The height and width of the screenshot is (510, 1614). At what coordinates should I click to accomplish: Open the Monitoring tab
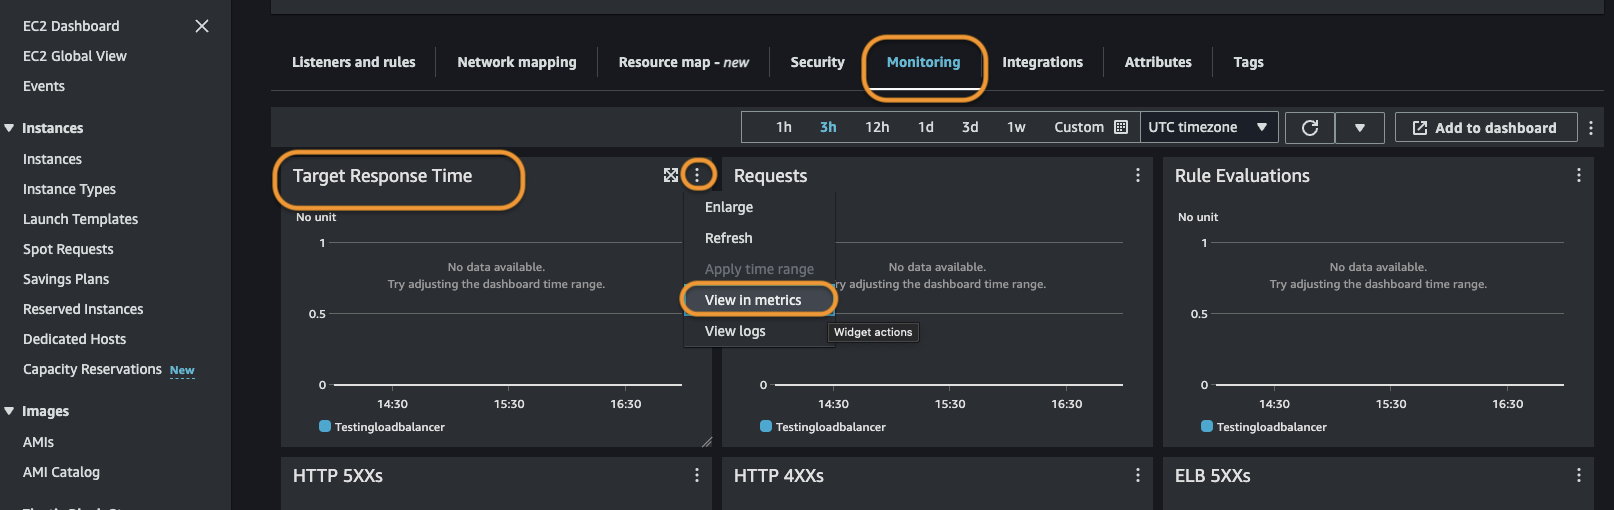coord(923,62)
